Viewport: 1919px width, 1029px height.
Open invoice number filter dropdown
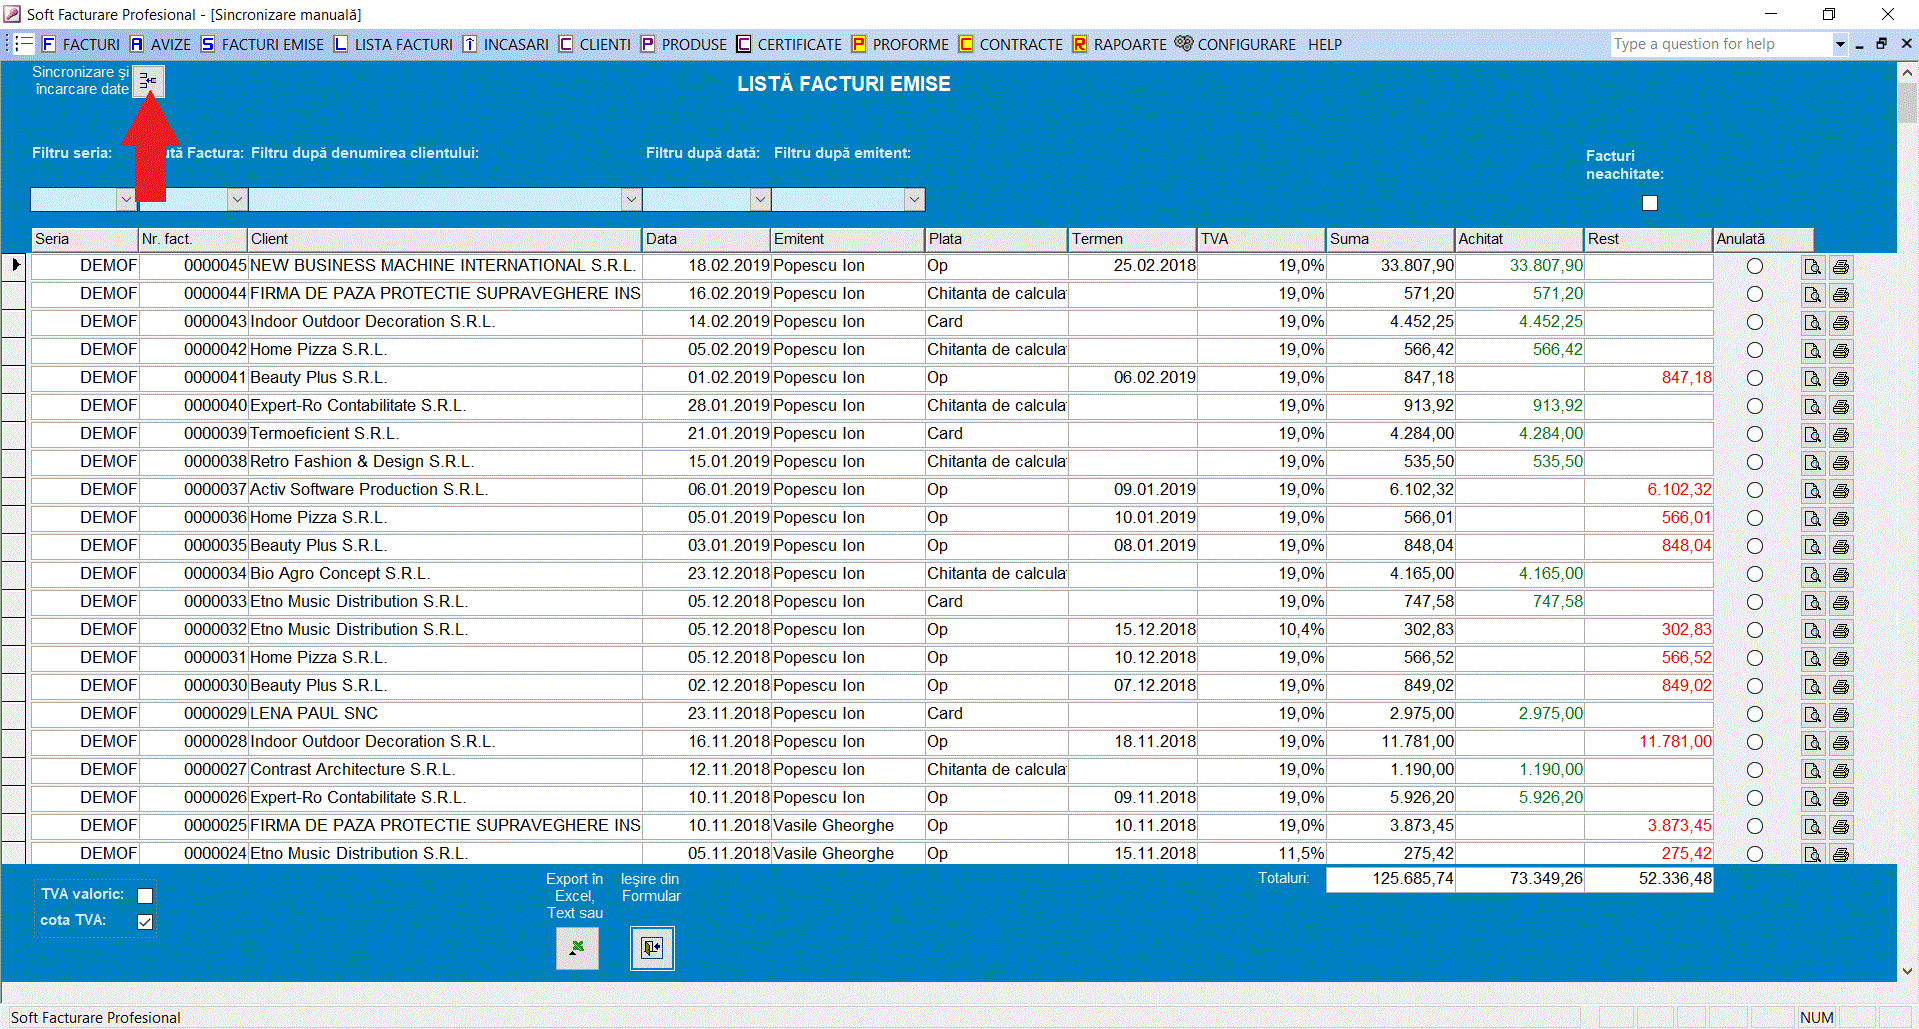237,199
